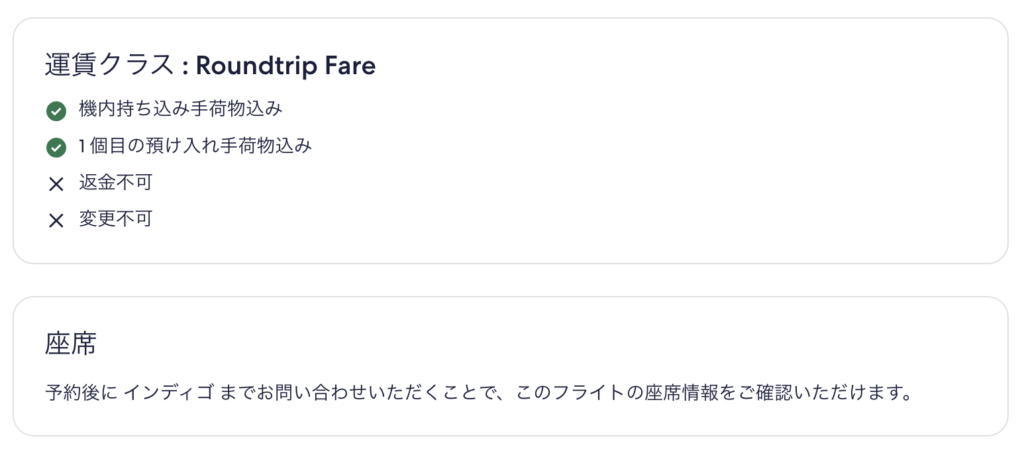Click the 返金不可 label
1024x449 pixels.
115,183
